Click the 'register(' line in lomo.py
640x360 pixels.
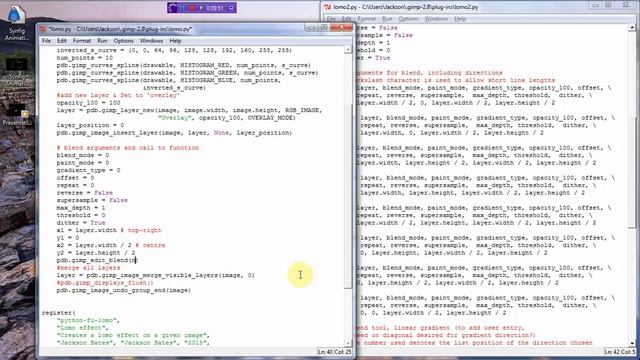(x=58, y=313)
